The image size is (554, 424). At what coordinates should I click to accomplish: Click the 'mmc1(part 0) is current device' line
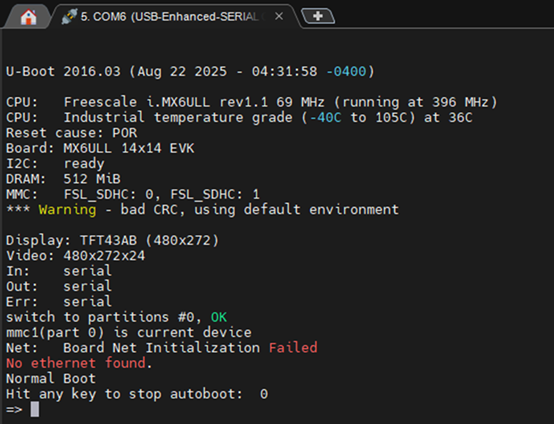(x=129, y=333)
